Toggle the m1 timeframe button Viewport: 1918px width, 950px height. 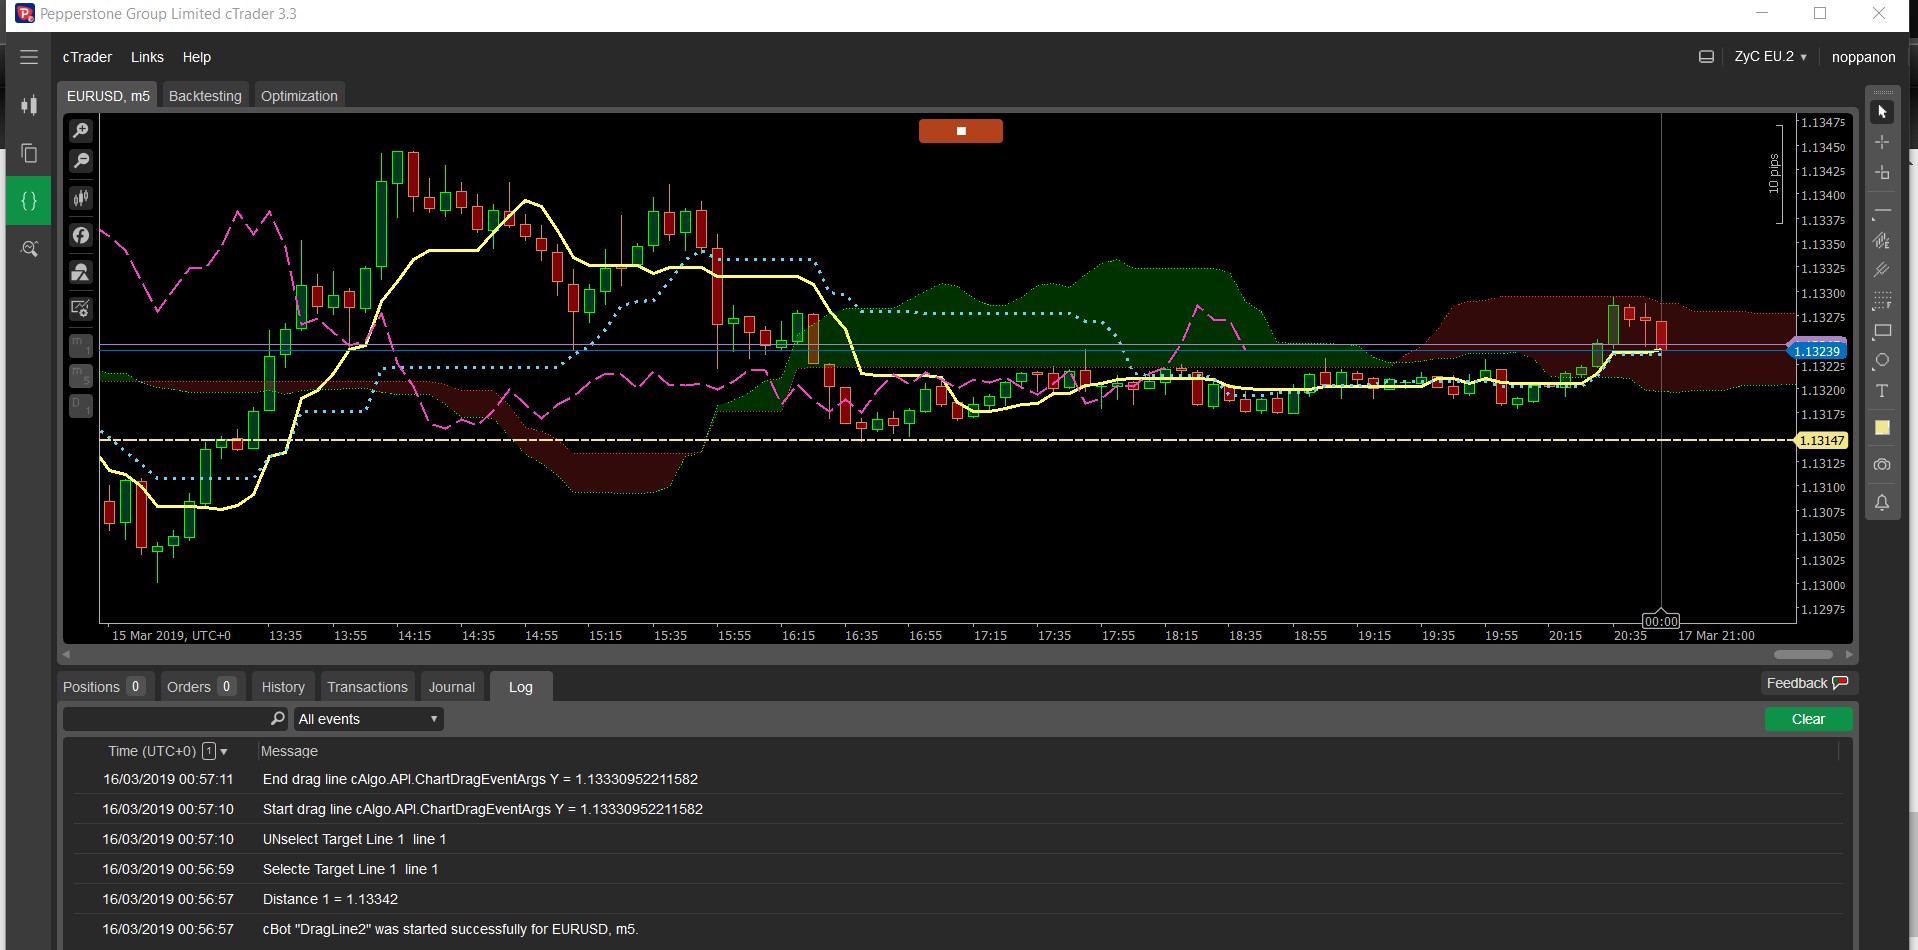81,346
